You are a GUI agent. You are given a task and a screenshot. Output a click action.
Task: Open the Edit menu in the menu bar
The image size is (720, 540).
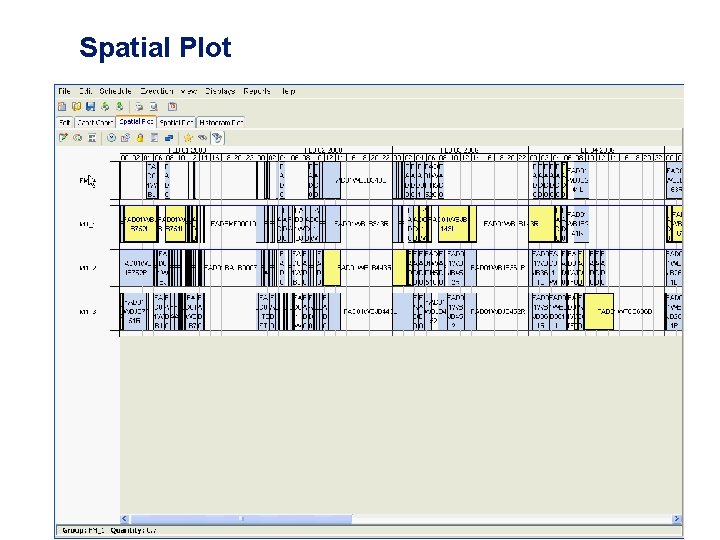(85, 91)
